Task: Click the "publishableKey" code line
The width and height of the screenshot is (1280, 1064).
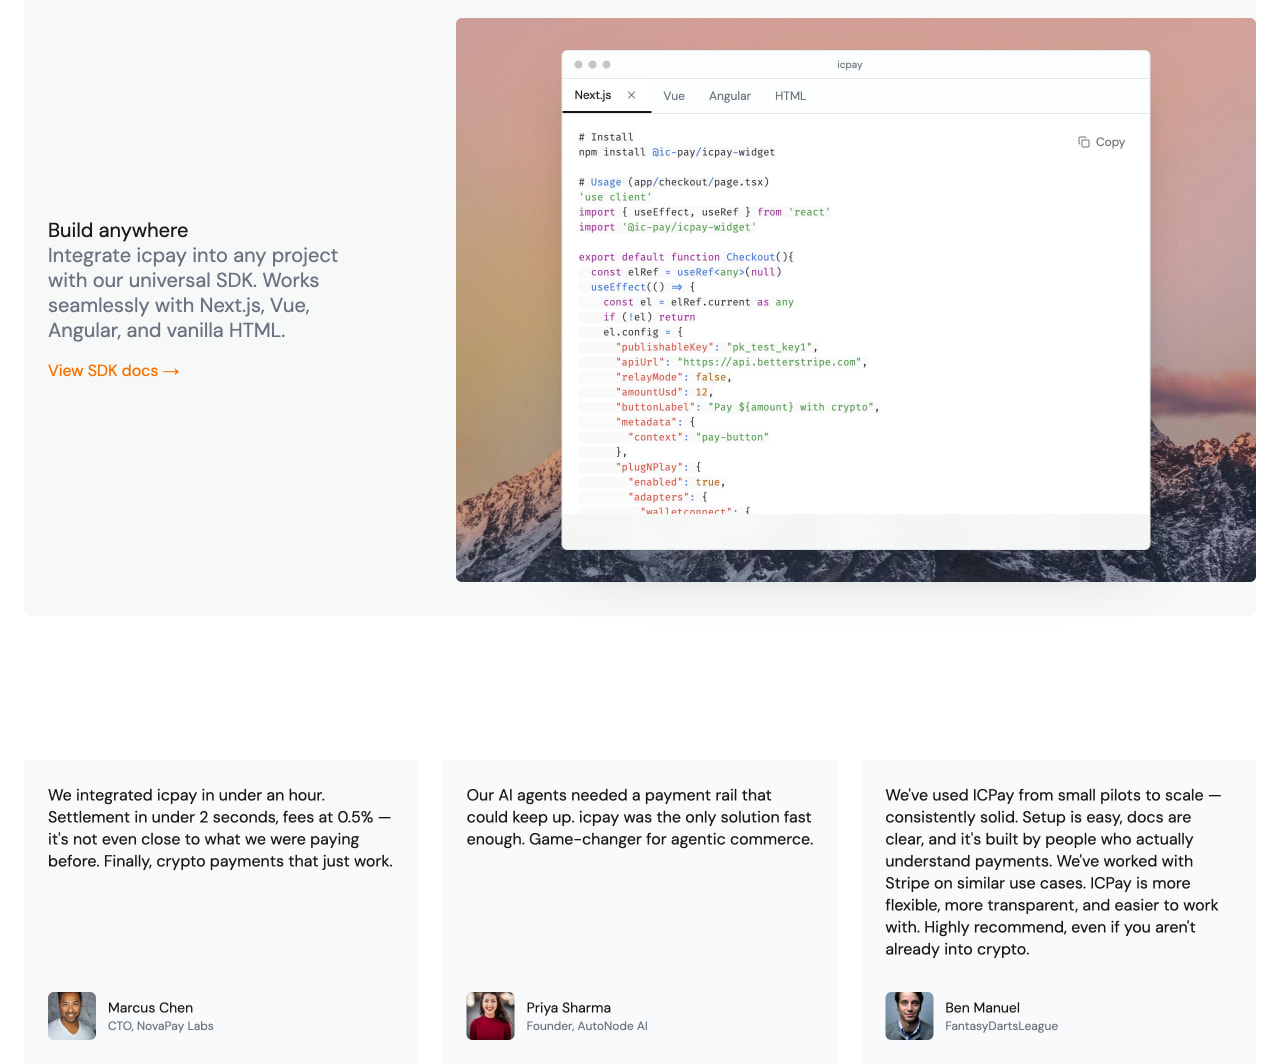Action: [x=717, y=347]
